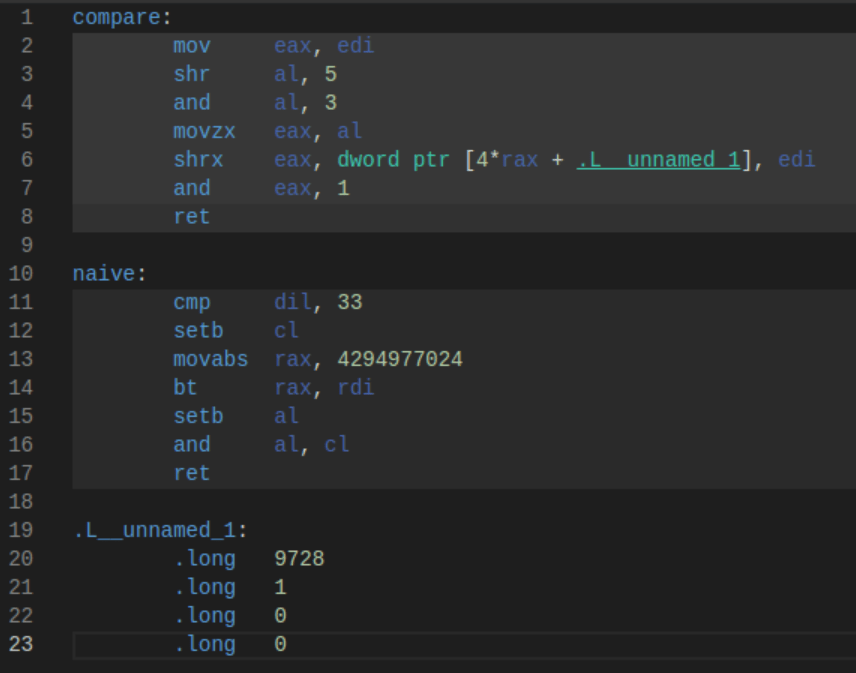This screenshot has width=856, height=673.
Task: Place cursor on the value 9728
Action: pos(299,558)
